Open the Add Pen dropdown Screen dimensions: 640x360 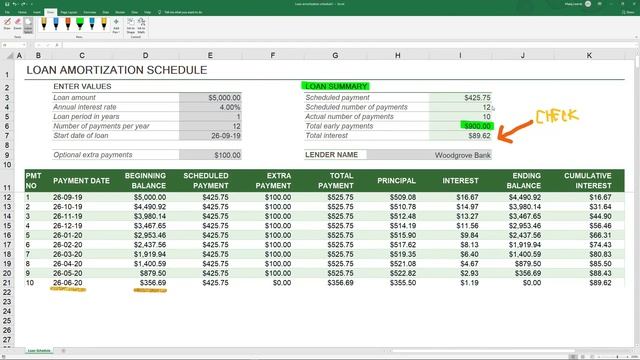pyautogui.click(x=116, y=25)
